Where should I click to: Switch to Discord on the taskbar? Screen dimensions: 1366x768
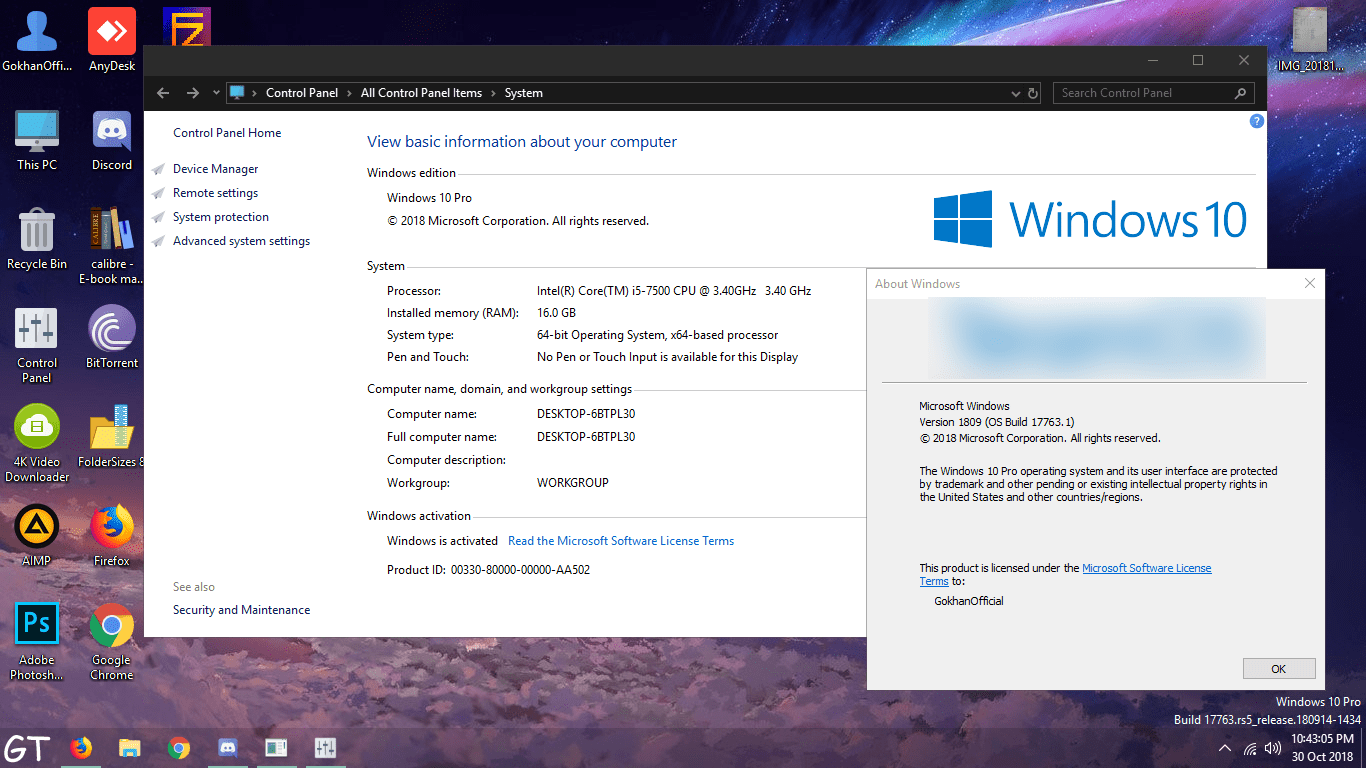(x=227, y=748)
